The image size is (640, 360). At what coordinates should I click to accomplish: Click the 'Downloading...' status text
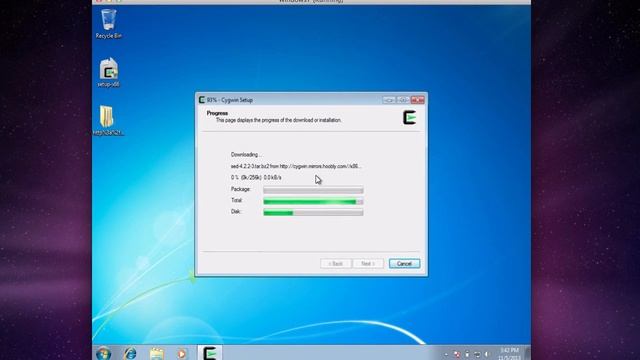(246, 155)
